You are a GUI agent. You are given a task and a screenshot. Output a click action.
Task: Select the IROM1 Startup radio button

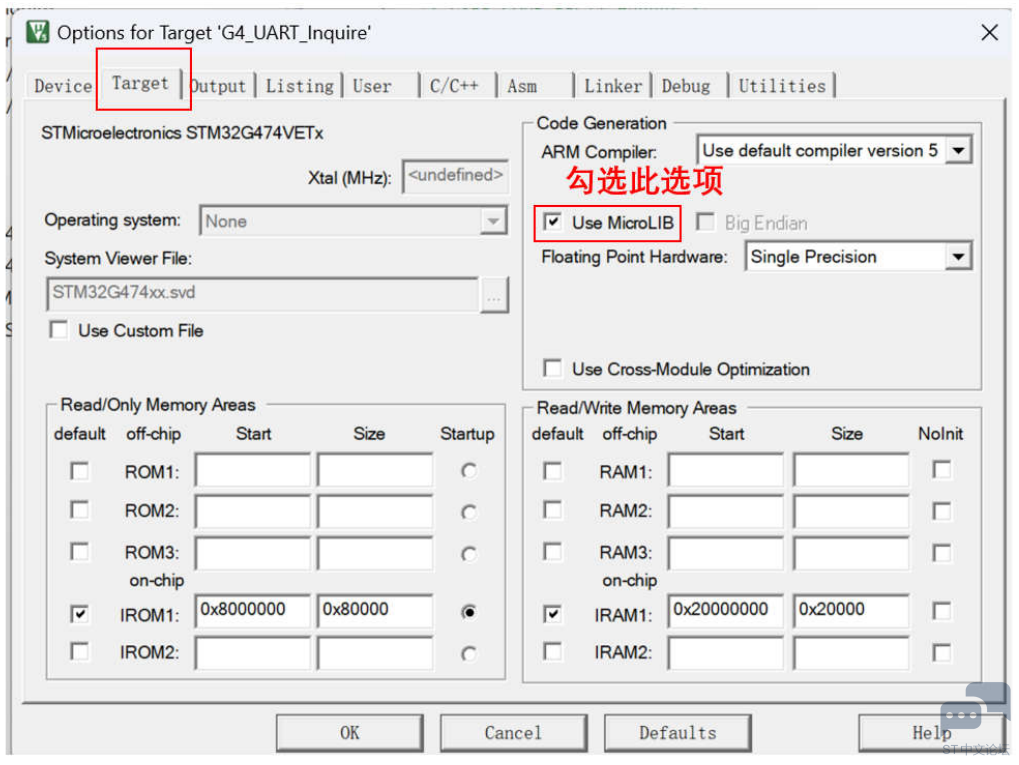pyautogui.click(x=469, y=612)
